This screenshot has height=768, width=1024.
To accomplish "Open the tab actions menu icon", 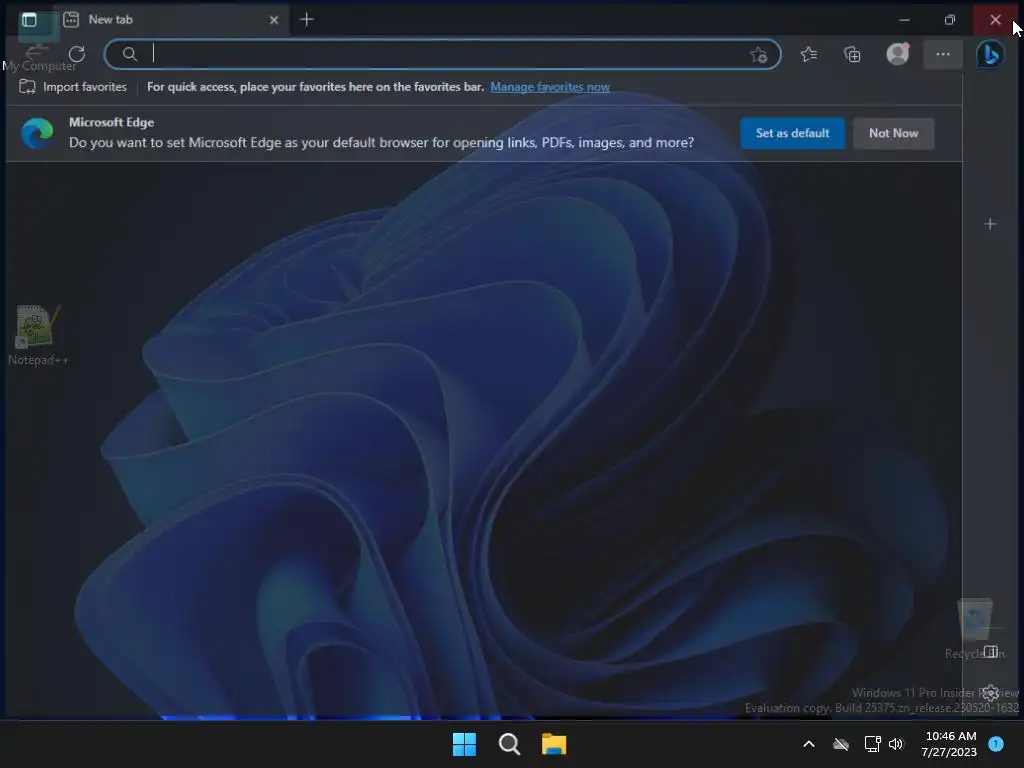I will point(29,20).
